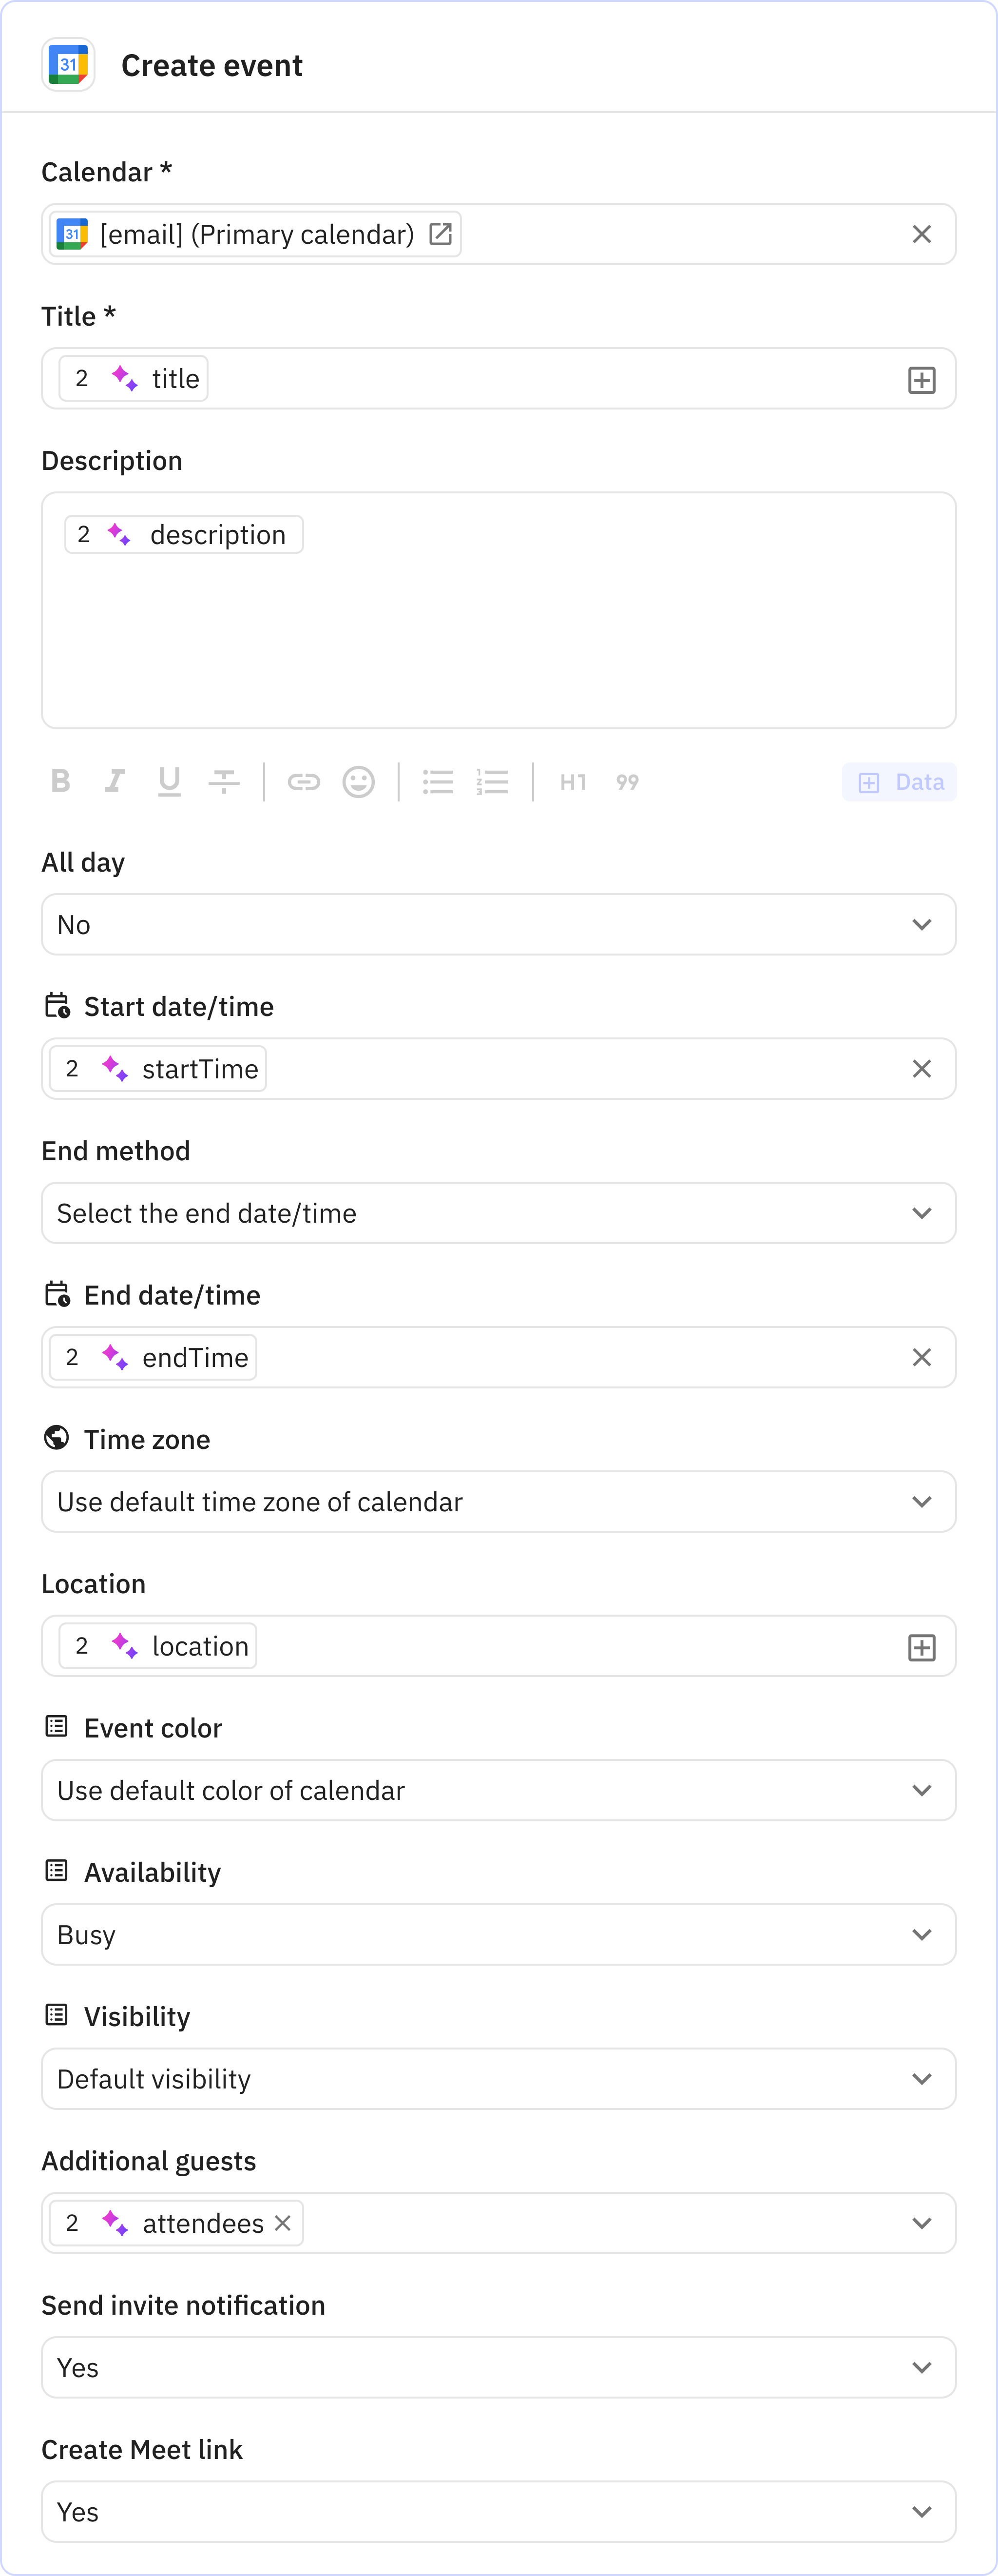Click the Availability list icon
This screenshot has width=998, height=2576.
tap(57, 1871)
